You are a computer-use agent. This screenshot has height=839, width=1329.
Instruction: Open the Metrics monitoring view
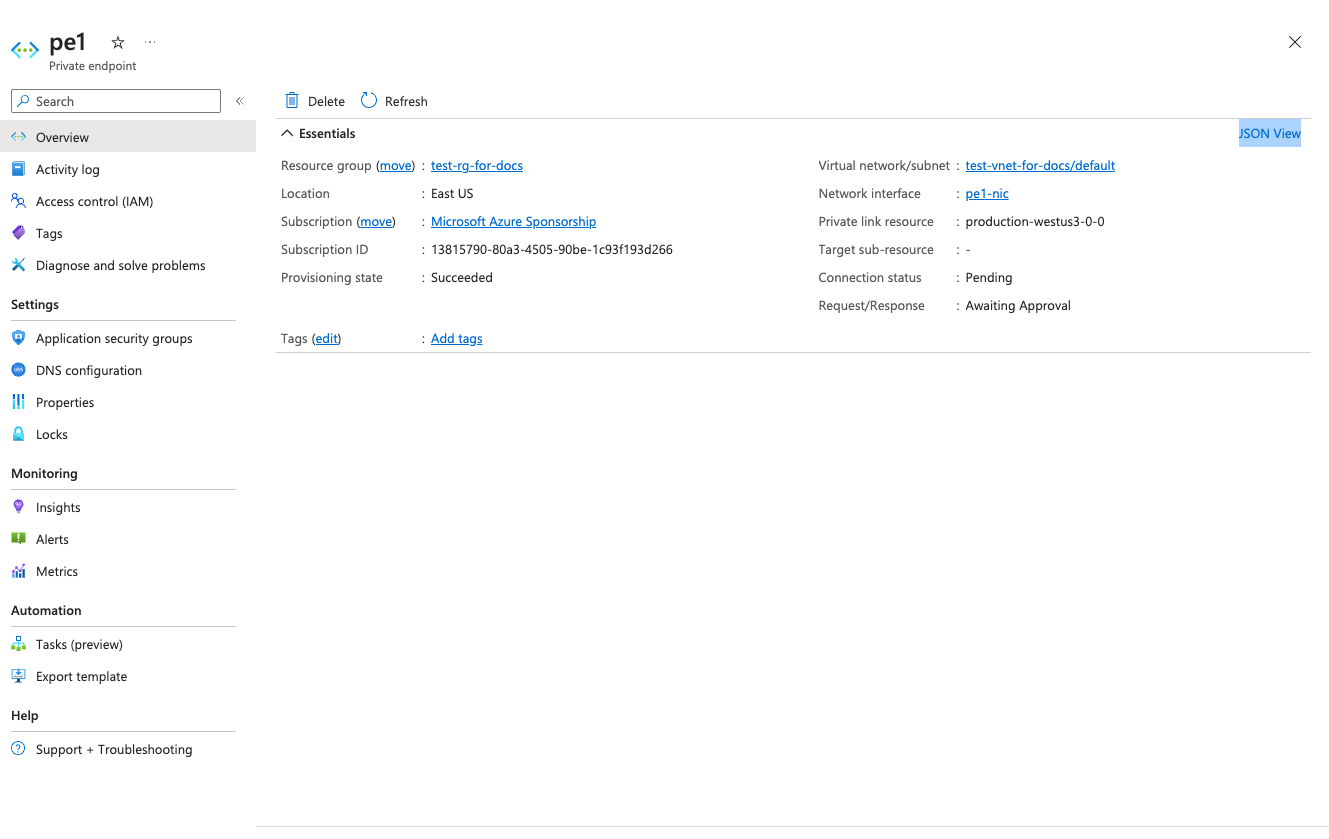pos(58,571)
